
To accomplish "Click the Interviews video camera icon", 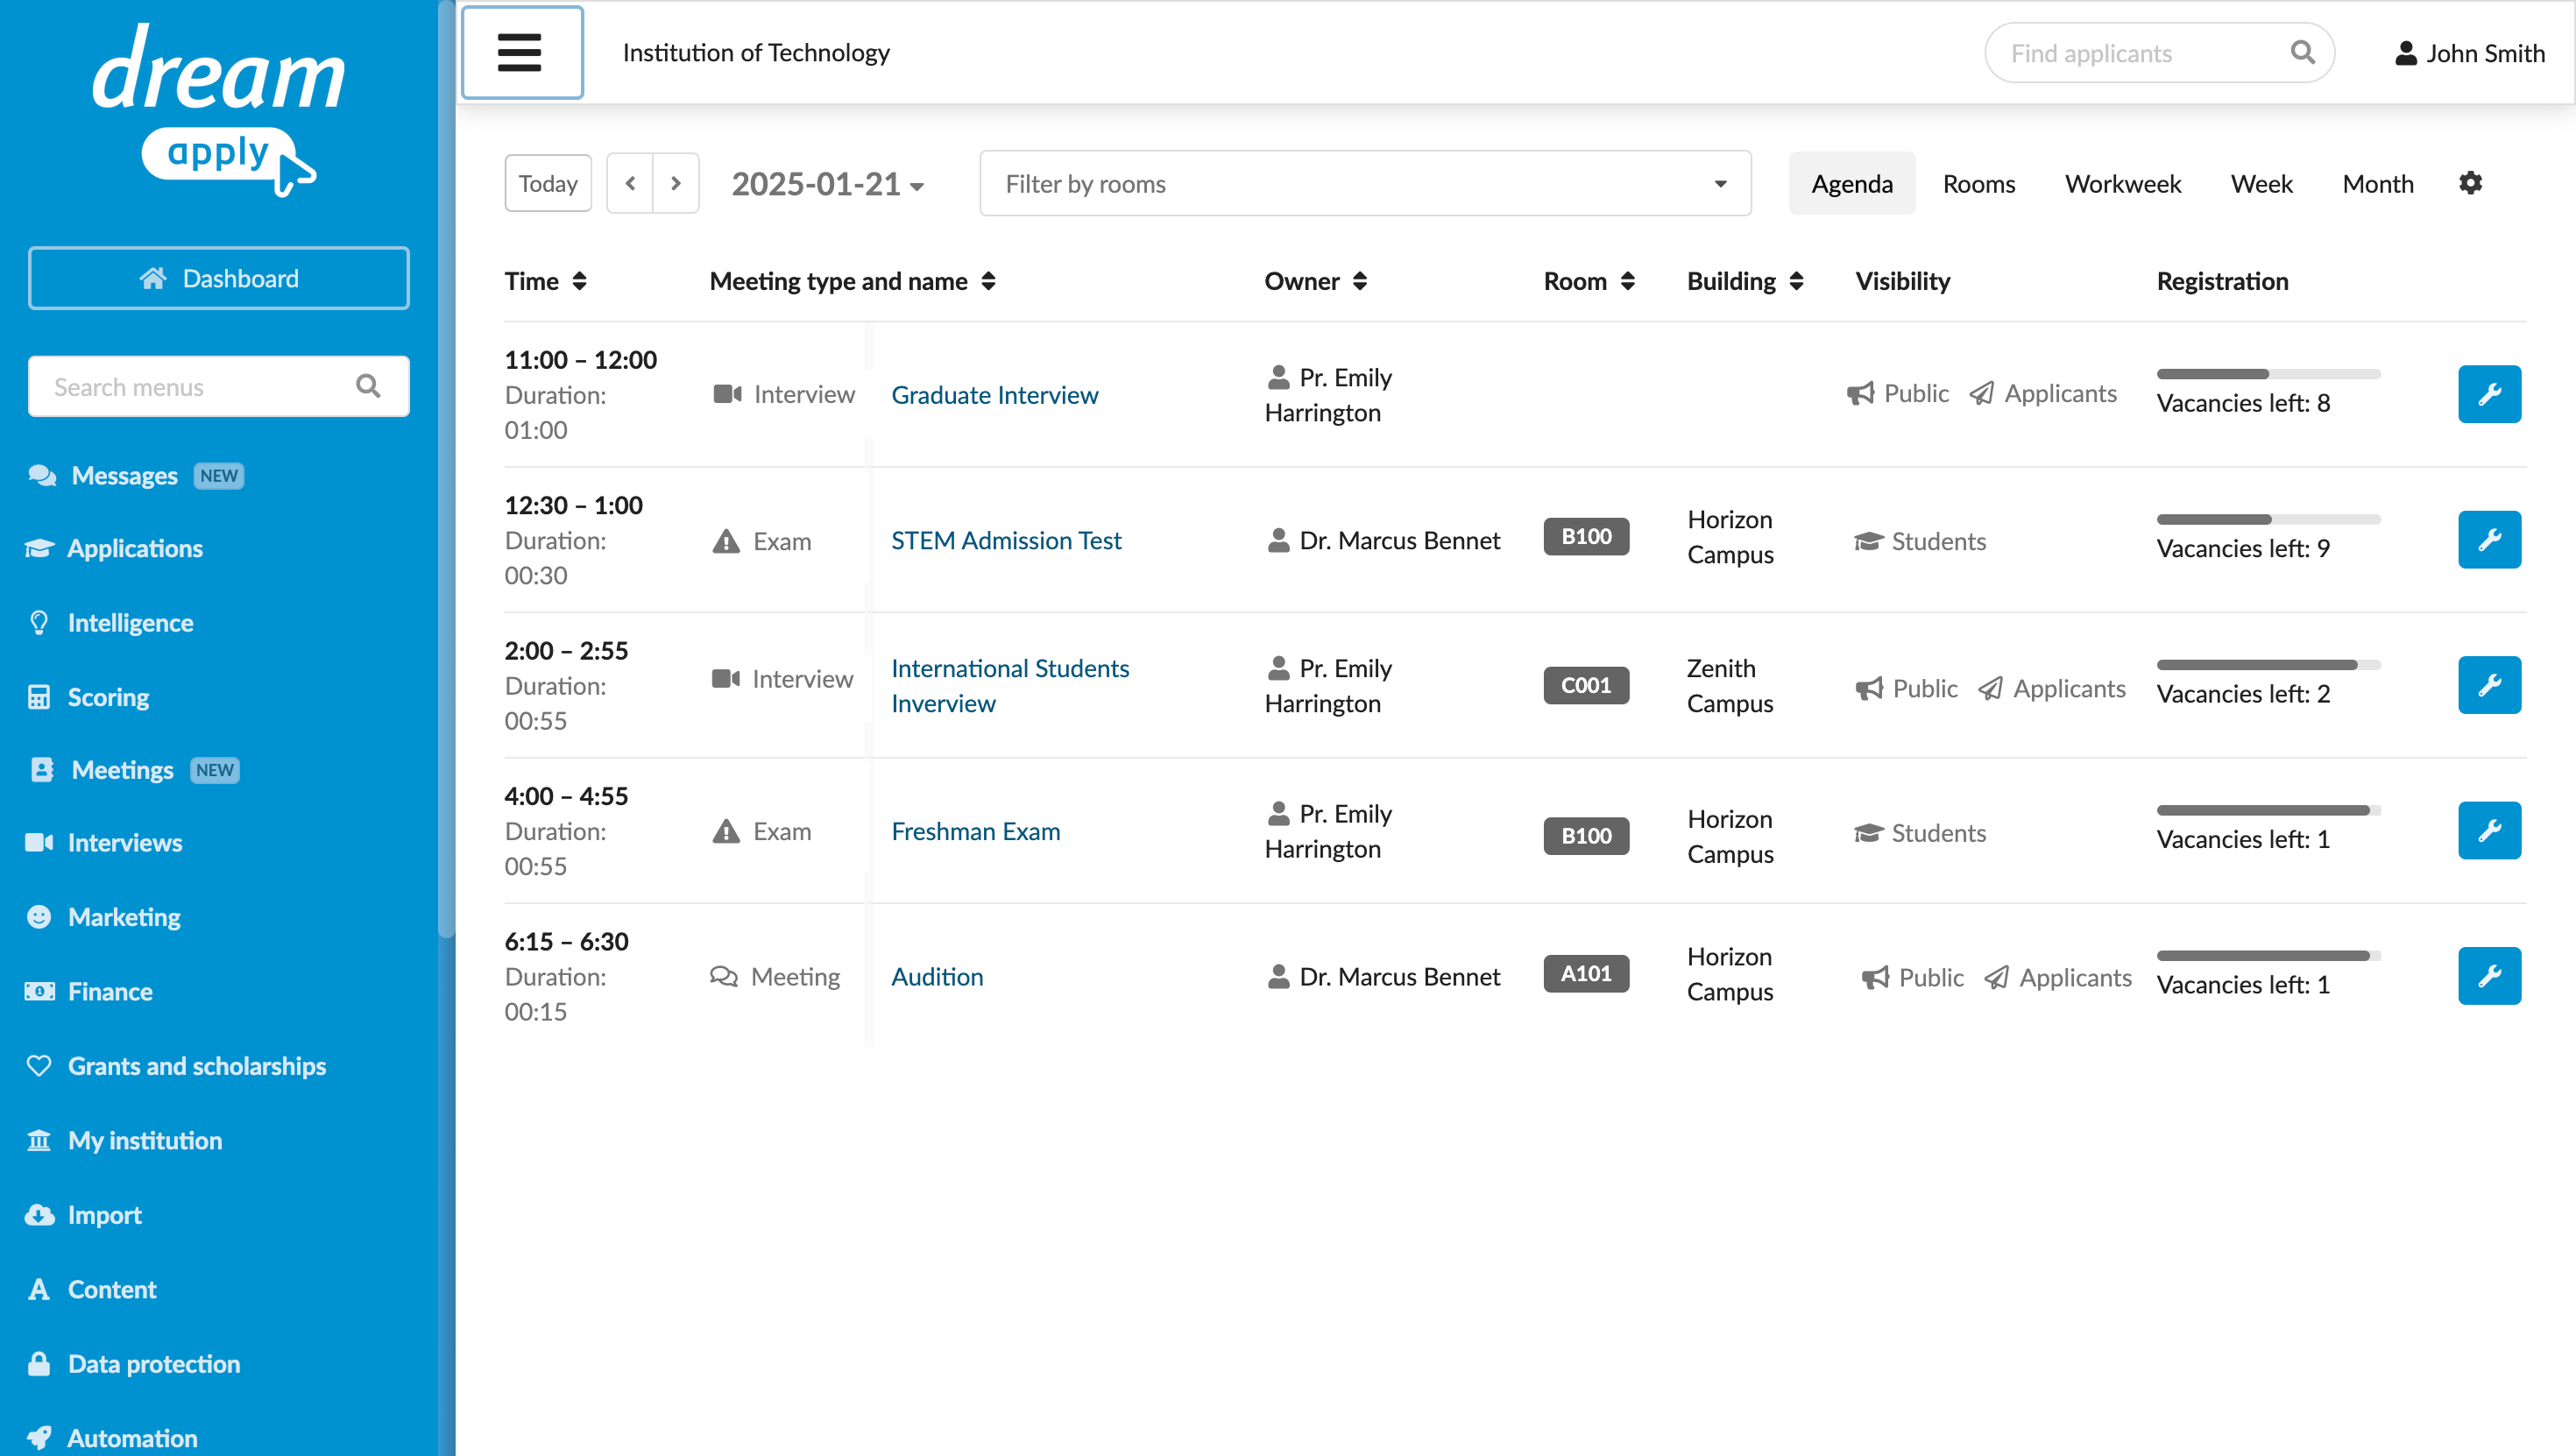I will tap(39, 843).
